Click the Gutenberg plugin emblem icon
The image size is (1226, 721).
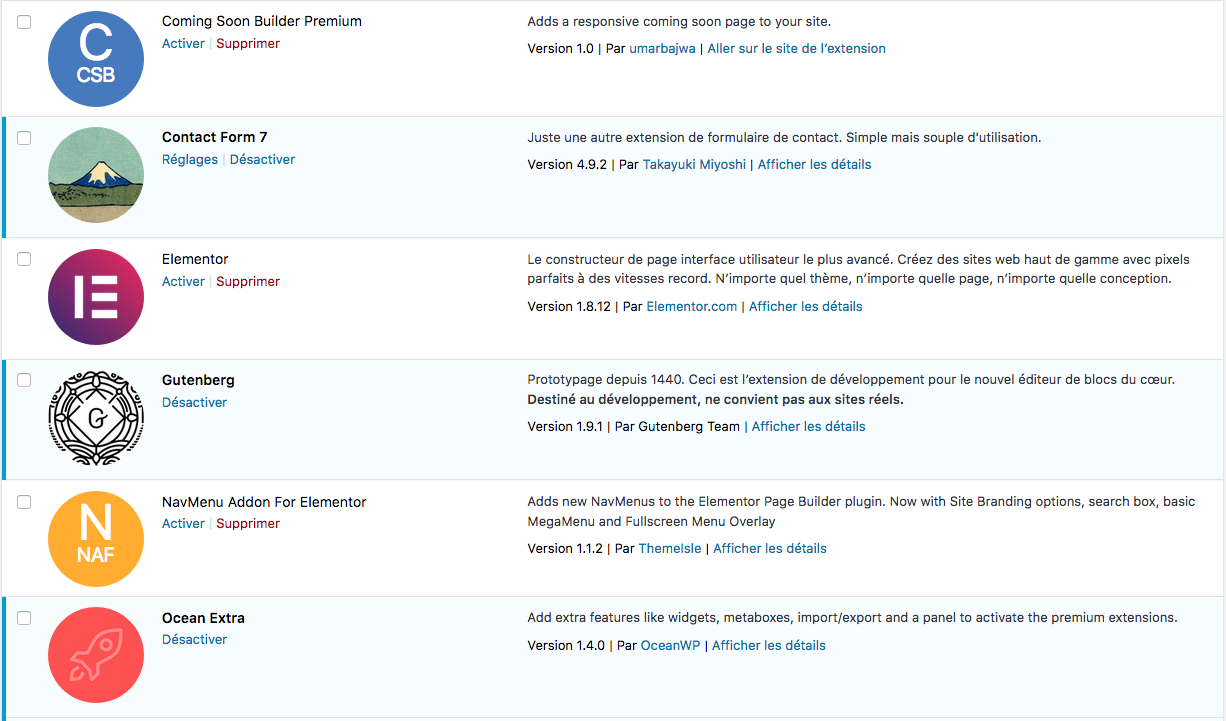pyautogui.click(x=96, y=418)
